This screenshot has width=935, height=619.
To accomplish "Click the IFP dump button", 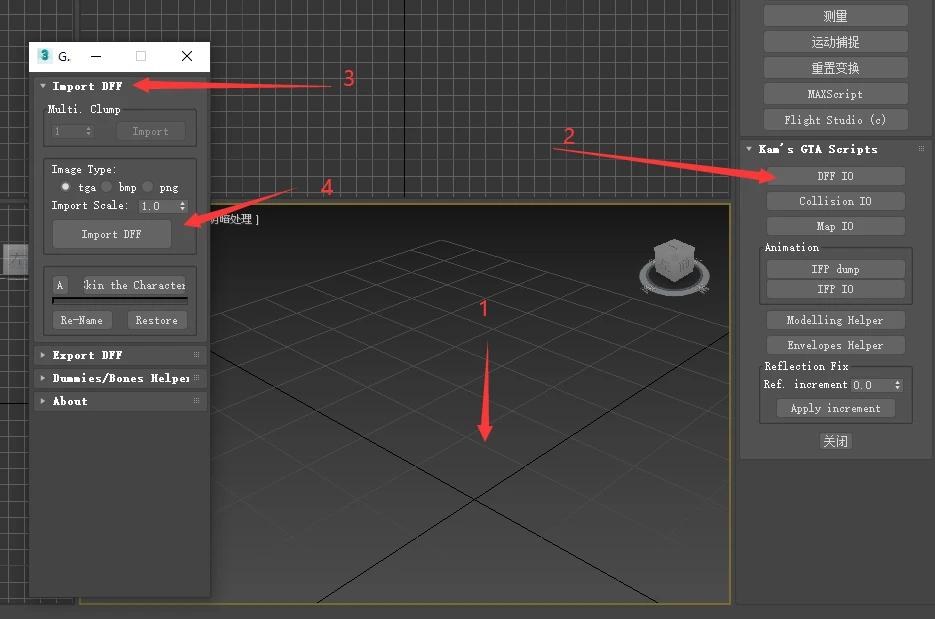I will coord(835,269).
